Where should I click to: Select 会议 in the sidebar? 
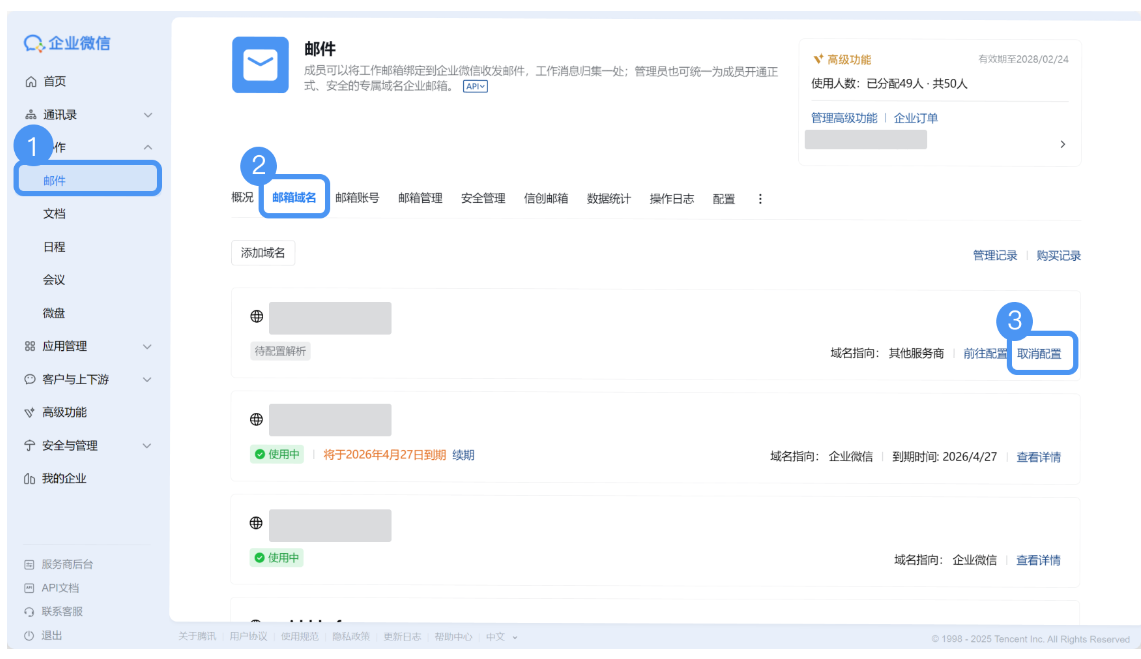[x=53, y=279]
